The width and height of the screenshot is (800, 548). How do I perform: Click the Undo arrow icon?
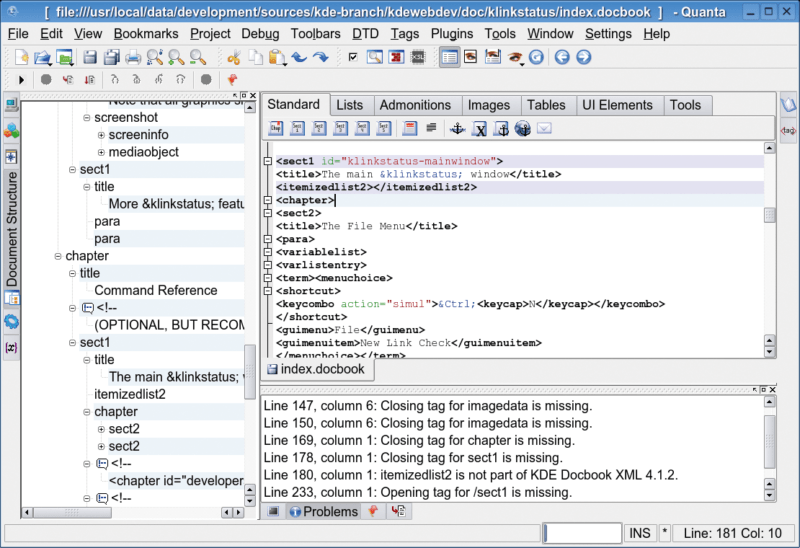(x=299, y=57)
